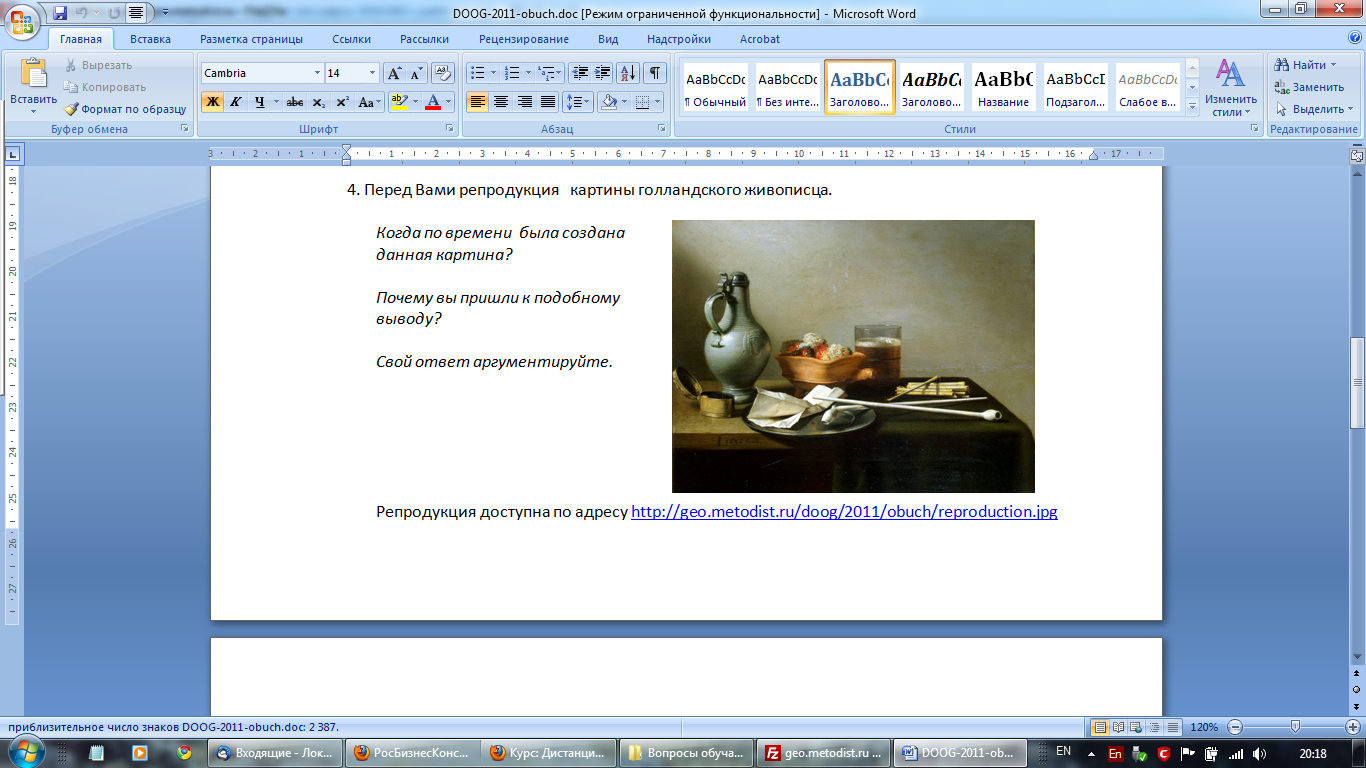Apply the Название style
This screenshot has width=1366, height=768.
pos(1003,88)
